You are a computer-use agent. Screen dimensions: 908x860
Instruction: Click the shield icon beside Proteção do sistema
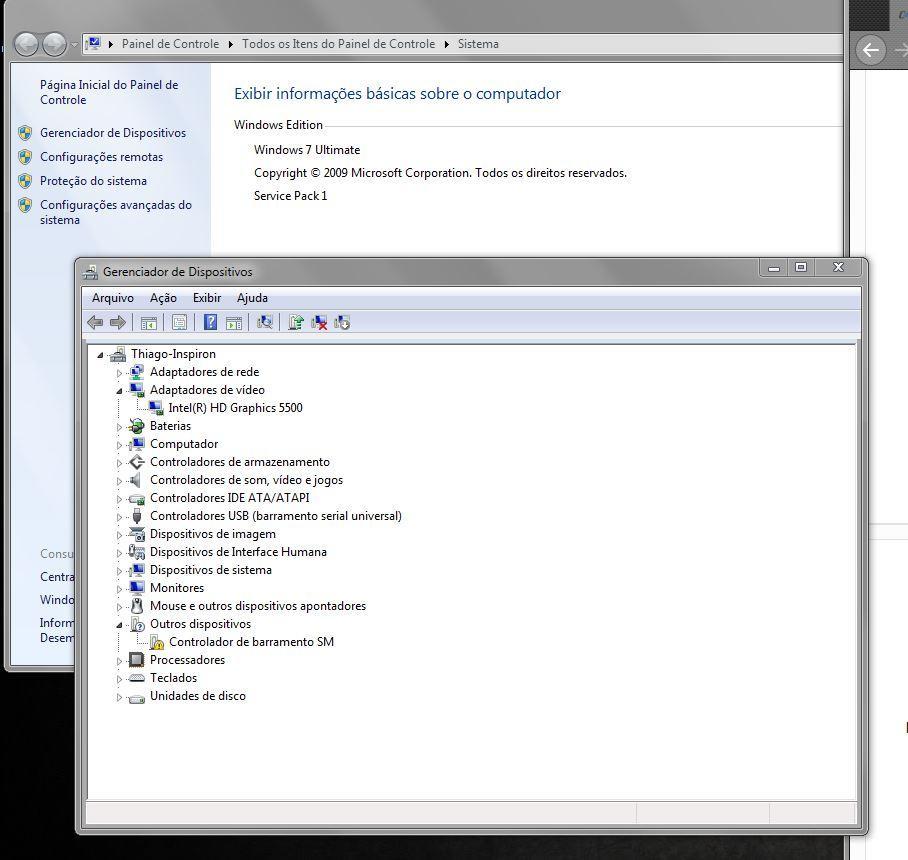coord(25,181)
